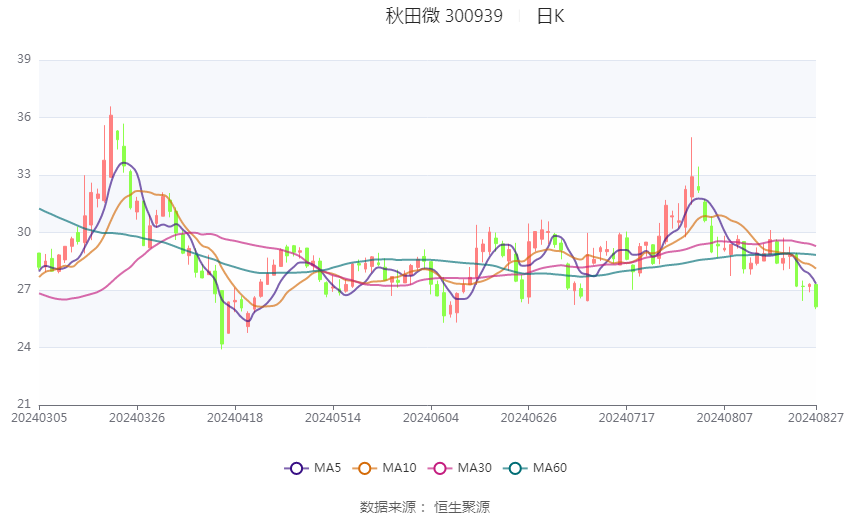850x517 pixels.
Task: Select x-axis date label 20240807
Action: coord(725,418)
